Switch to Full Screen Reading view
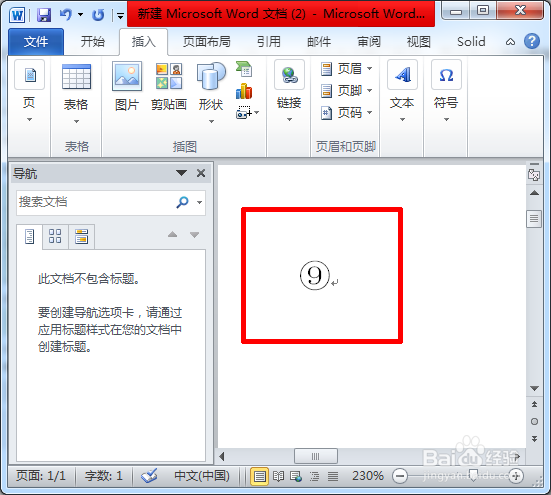551x495 pixels. (278, 476)
